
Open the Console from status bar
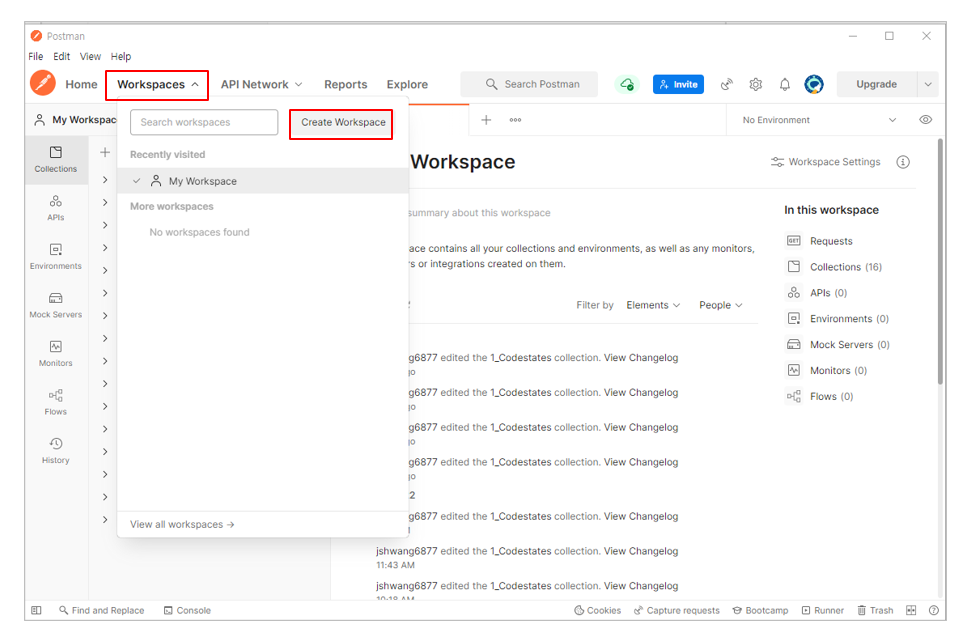187,610
